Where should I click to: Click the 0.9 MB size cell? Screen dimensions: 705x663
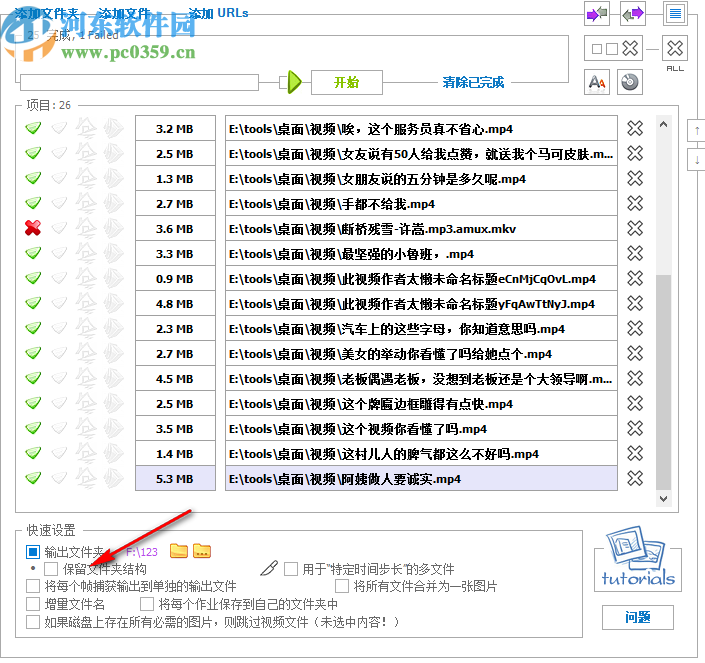(175, 279)
